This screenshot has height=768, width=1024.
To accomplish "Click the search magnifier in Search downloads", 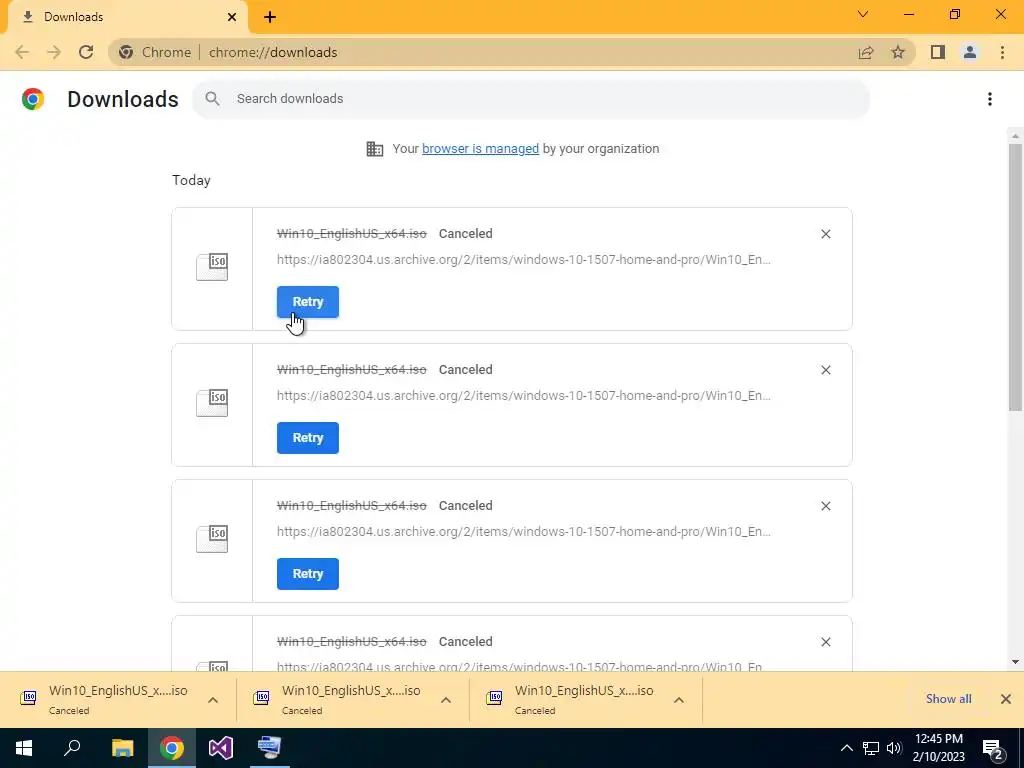I will coord(212,99).
